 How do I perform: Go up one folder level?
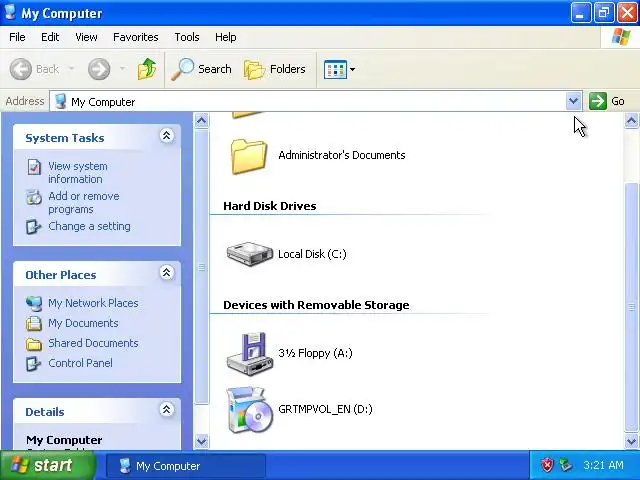(147, 69)
